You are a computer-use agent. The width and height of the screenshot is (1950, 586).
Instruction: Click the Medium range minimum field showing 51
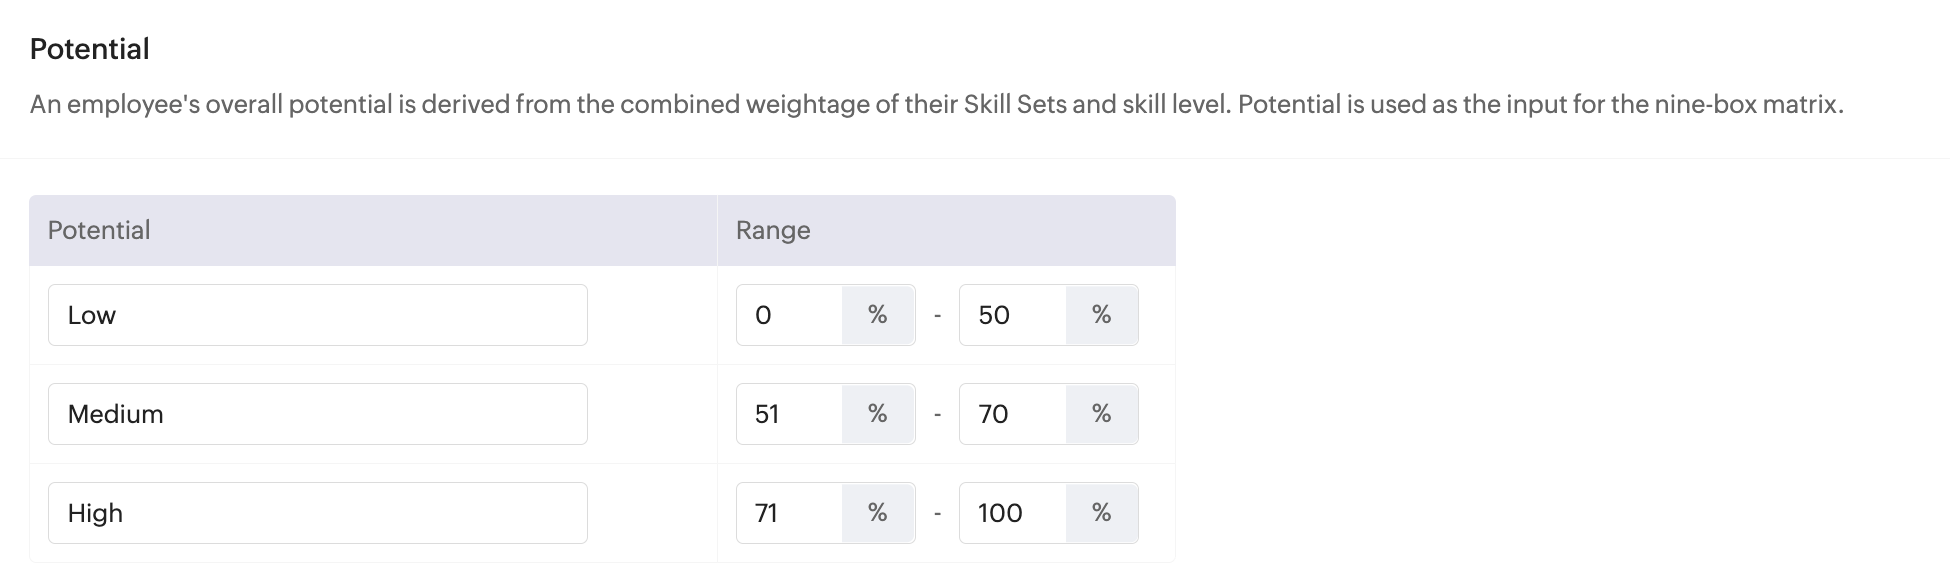click(790, 414)
